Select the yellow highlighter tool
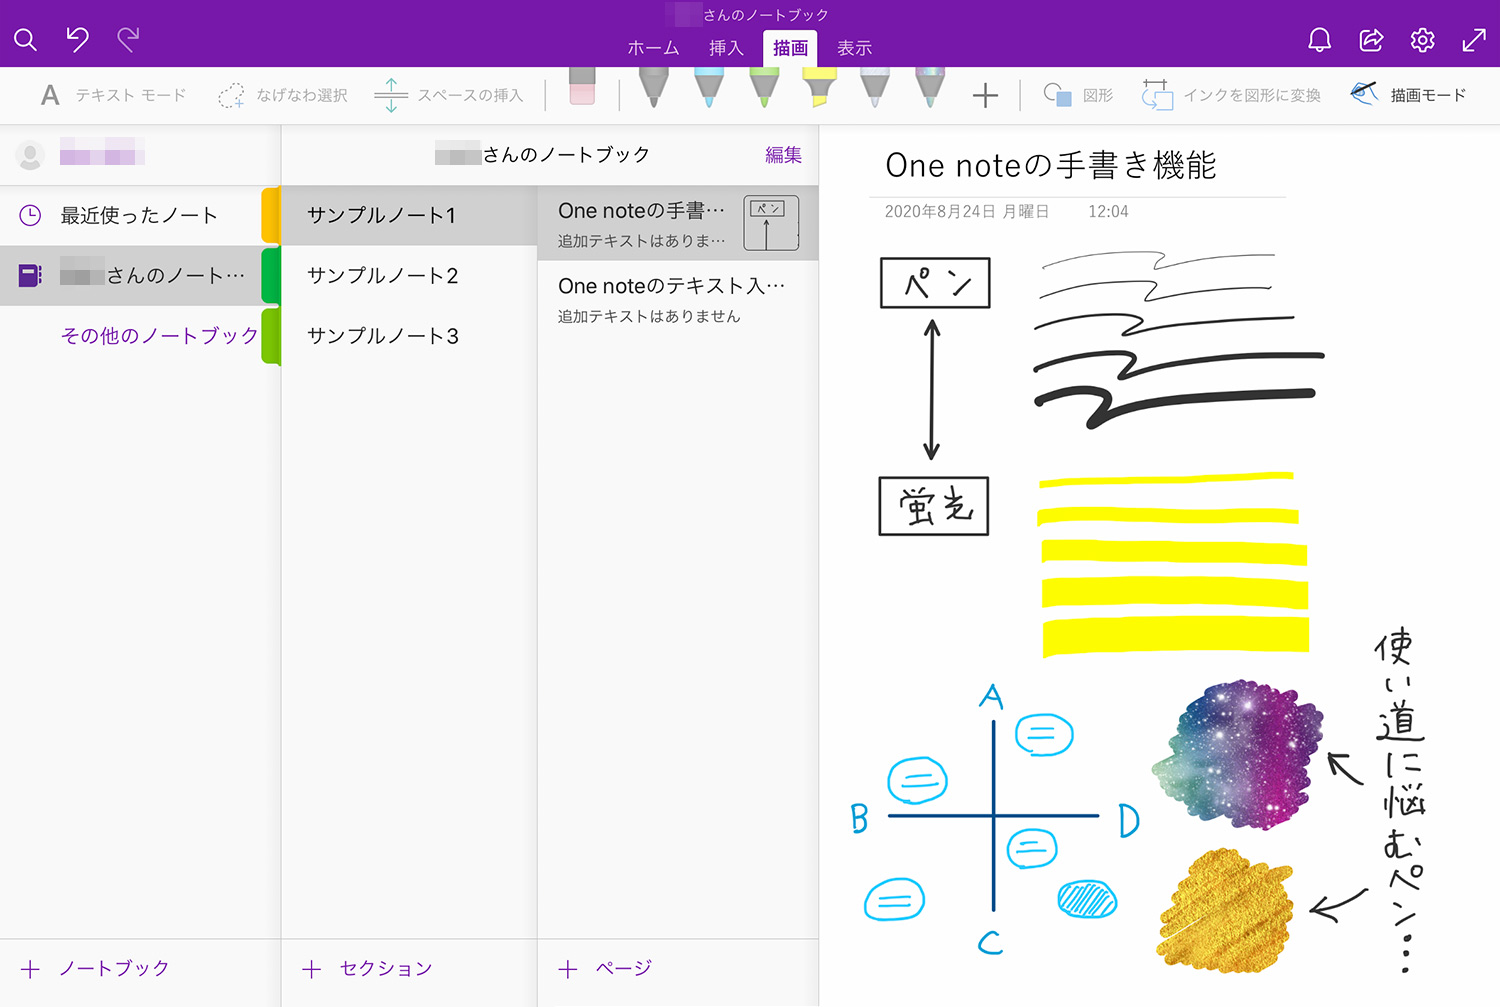 pos(820,88)
